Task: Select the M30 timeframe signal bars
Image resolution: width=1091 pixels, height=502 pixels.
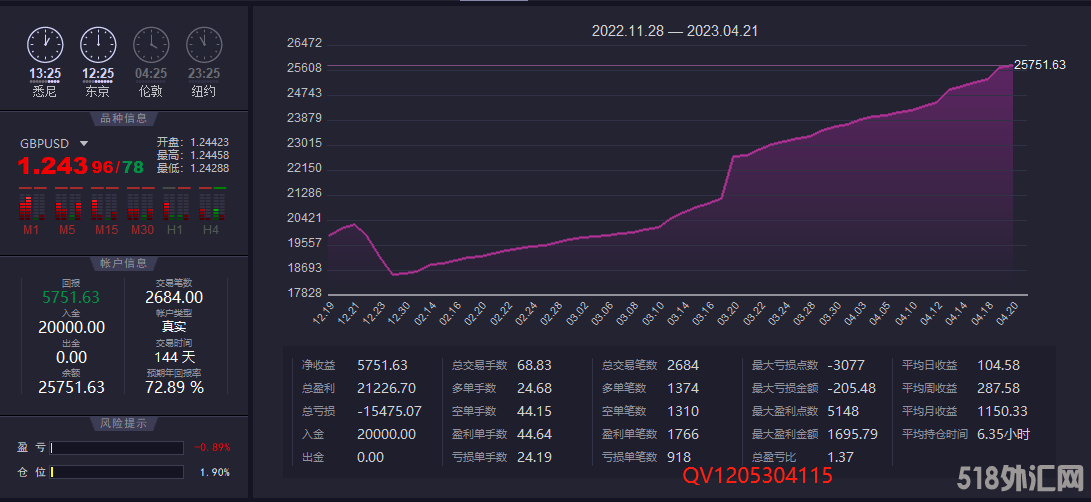Action: click(x=139, y=207)
